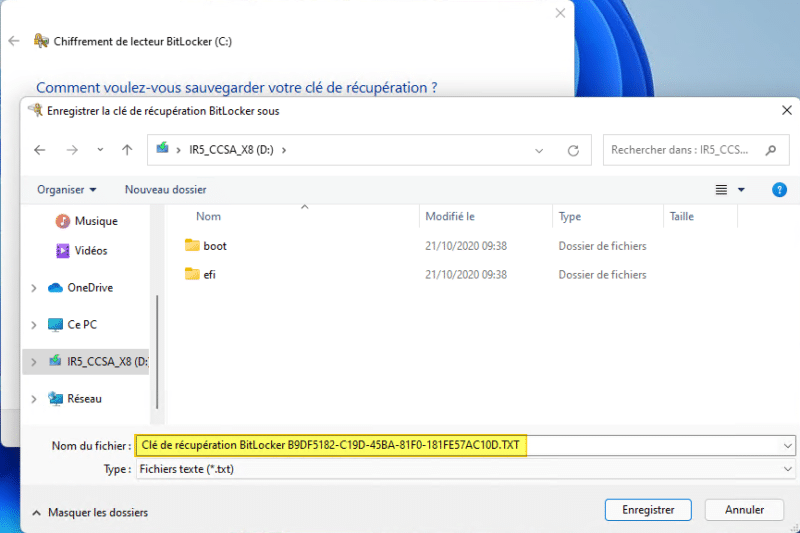The image size is (800, 533).
Task: Create a Nouveau dossier
Action: [x=165, y=190]
